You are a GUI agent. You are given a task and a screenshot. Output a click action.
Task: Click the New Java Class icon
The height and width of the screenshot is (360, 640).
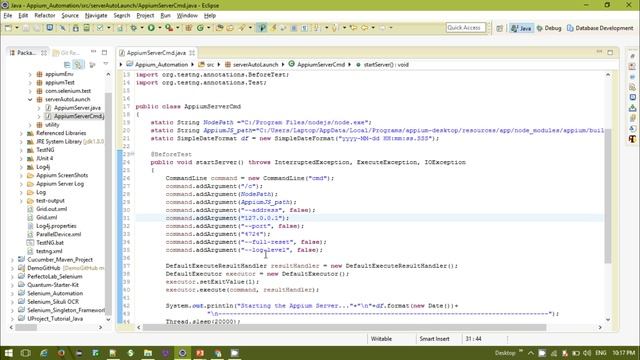pyautogui.click(x=200, y=28)
